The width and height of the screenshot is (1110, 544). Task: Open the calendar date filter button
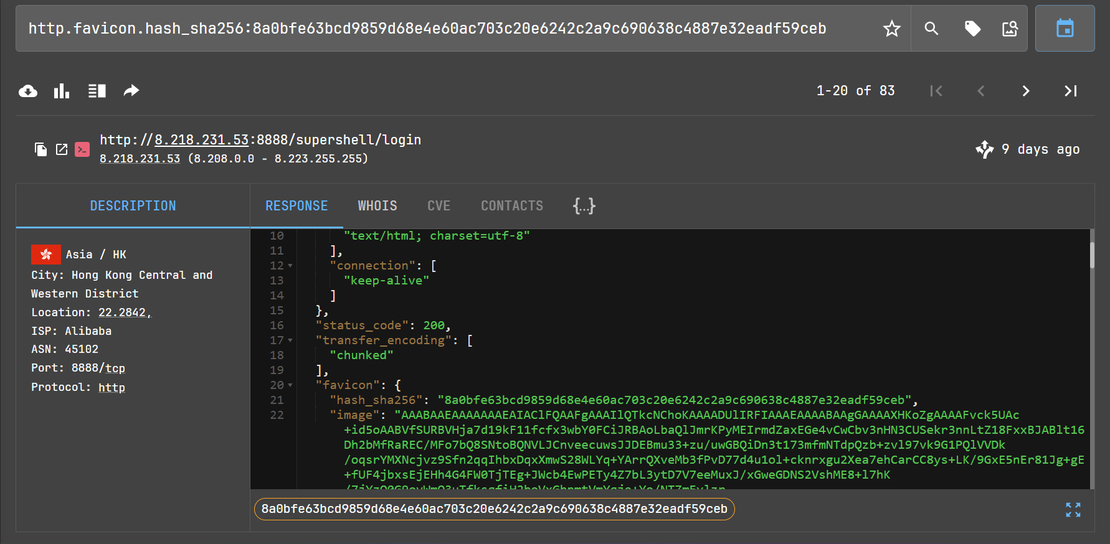(1065, 29)
